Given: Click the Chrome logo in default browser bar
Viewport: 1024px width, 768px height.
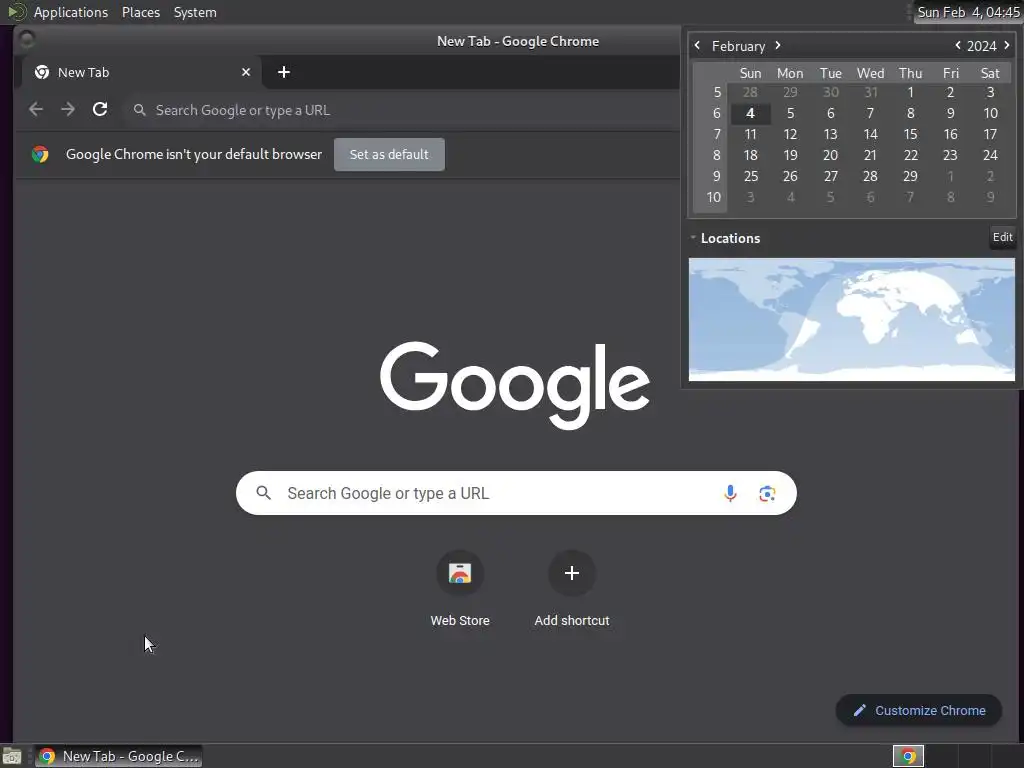Looking at the screenshot, I should 40,154.
